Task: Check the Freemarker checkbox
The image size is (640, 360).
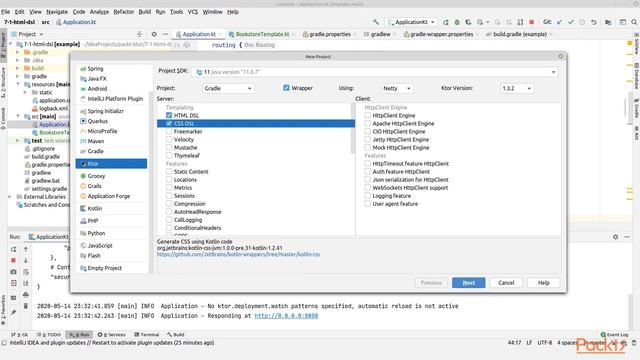Action: [x=169, y=131]
